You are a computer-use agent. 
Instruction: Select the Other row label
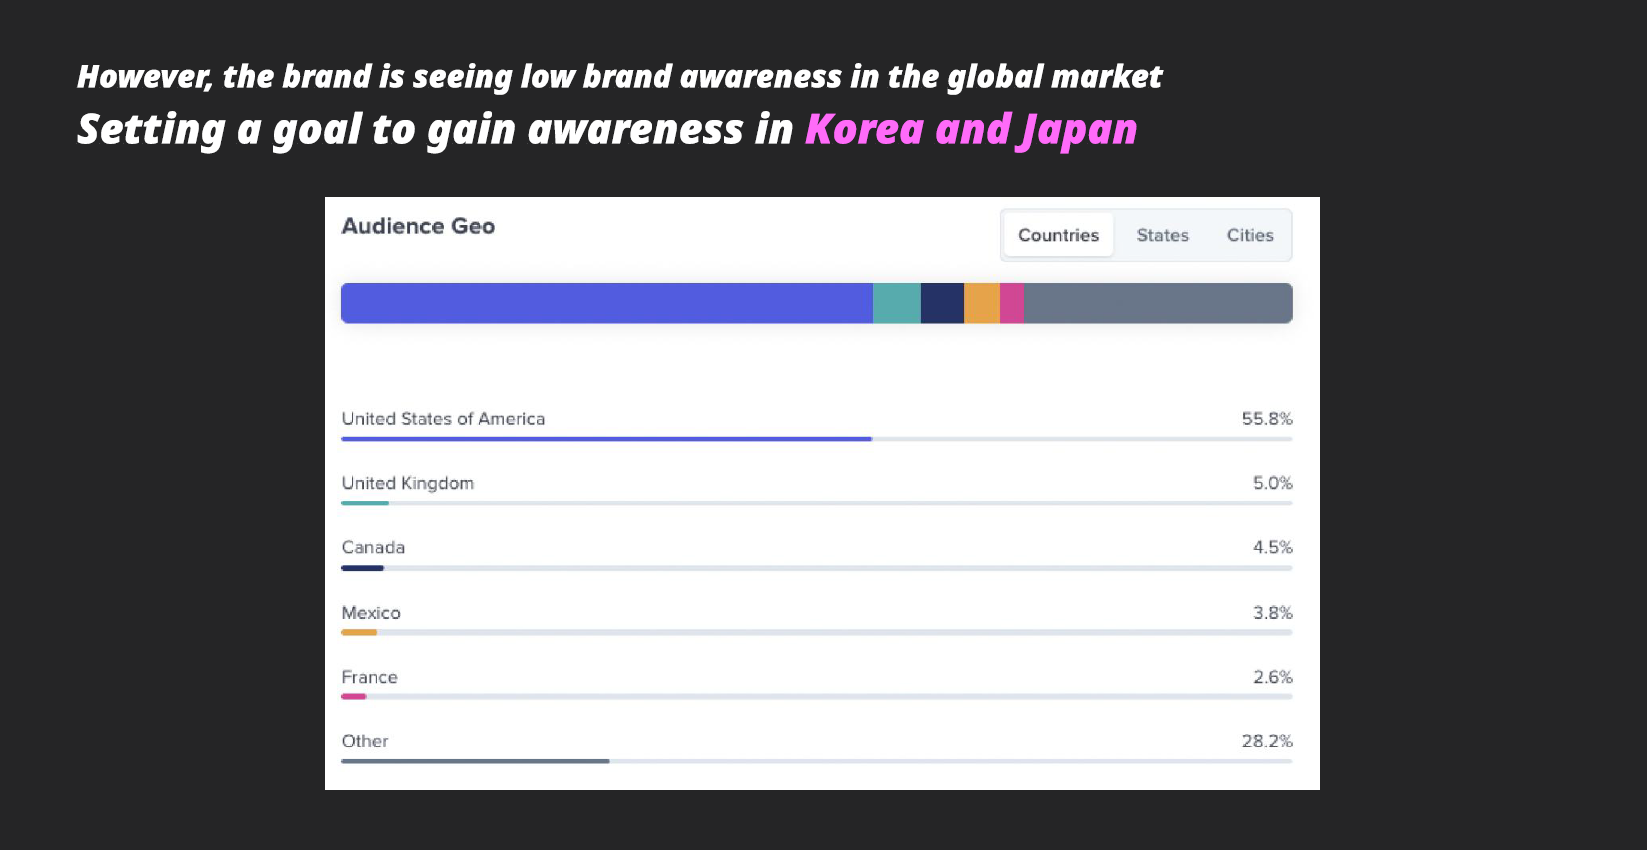coord(365,741)
